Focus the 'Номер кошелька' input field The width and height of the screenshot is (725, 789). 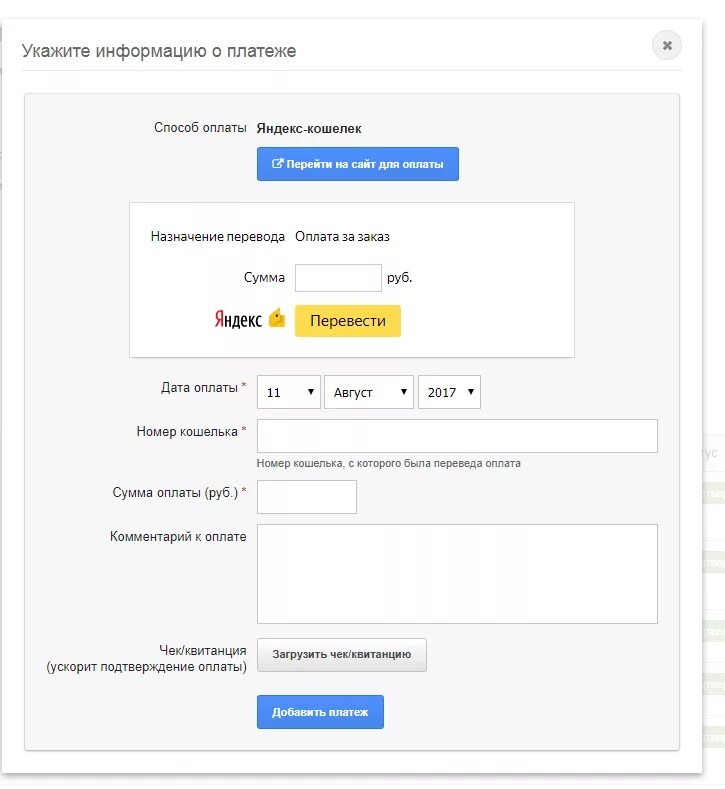tap(457, 436)
